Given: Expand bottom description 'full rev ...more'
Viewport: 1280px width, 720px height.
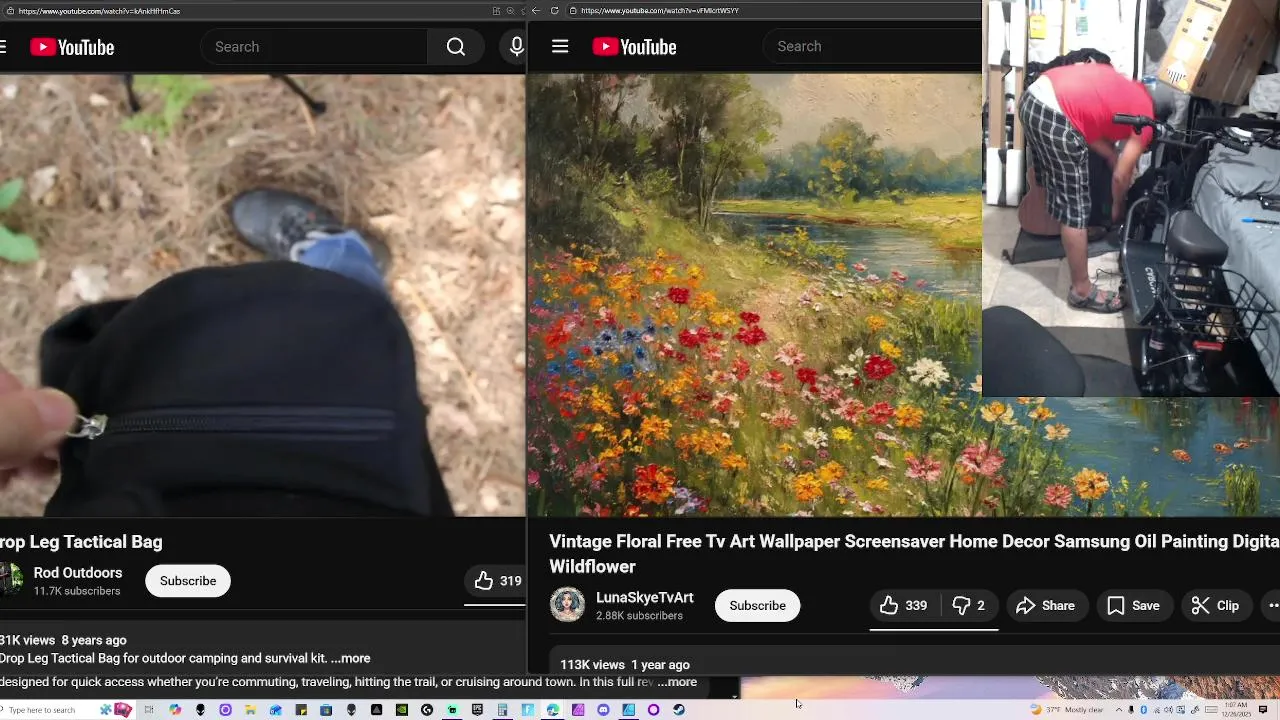Looking at the screenshot, I should [677, 682].
